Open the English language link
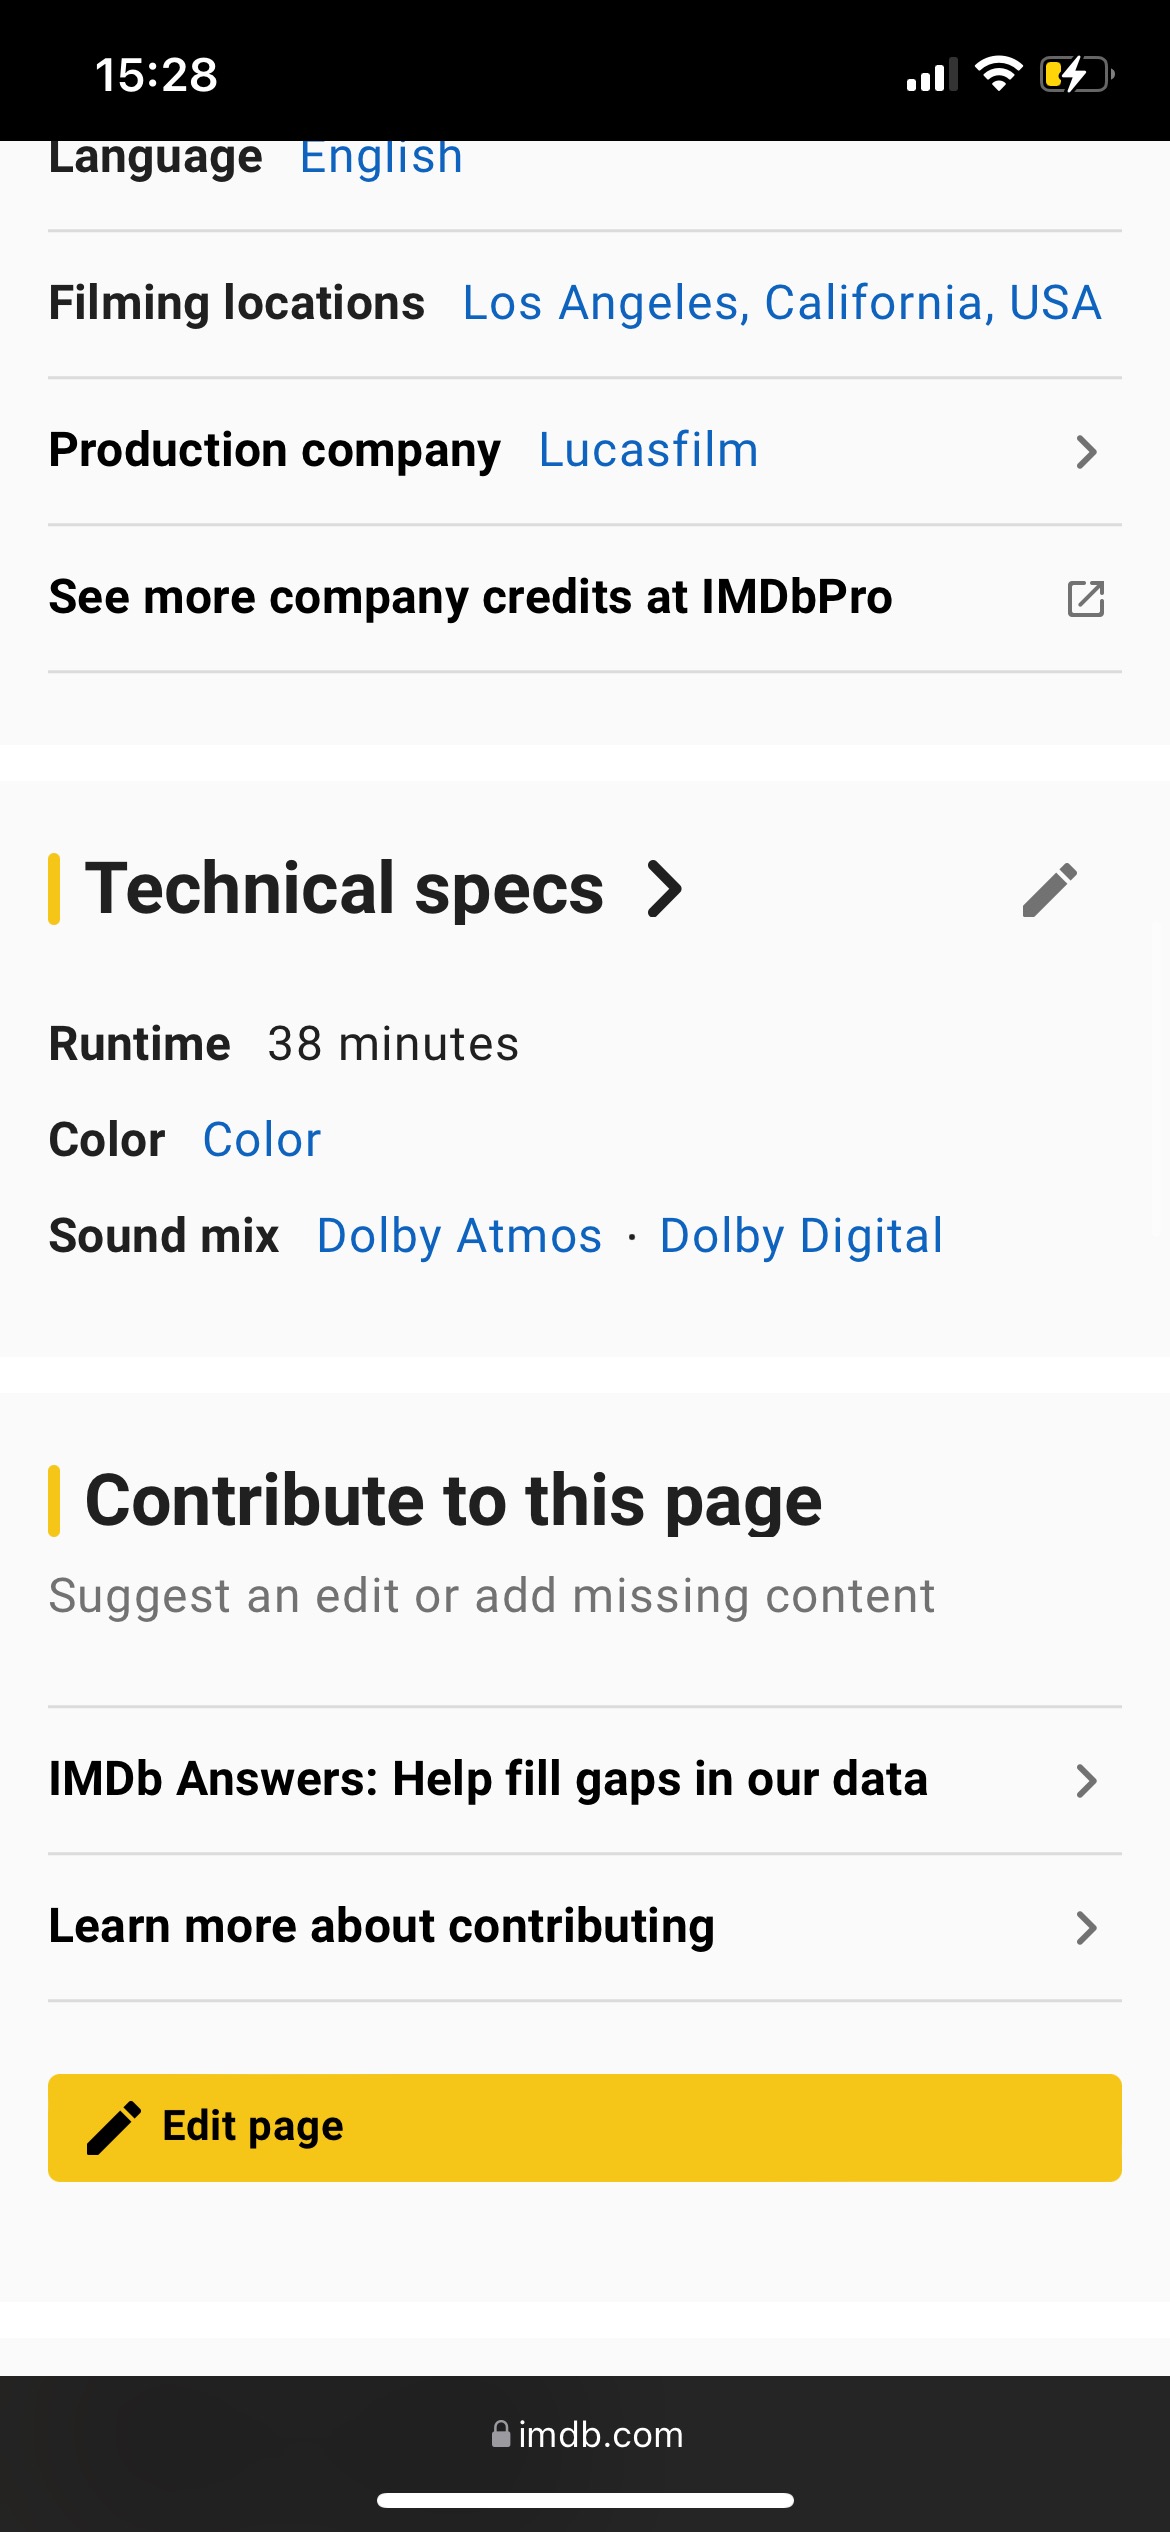The image size is (1170, 2532). pyautogui.click(x=382, y=157)
